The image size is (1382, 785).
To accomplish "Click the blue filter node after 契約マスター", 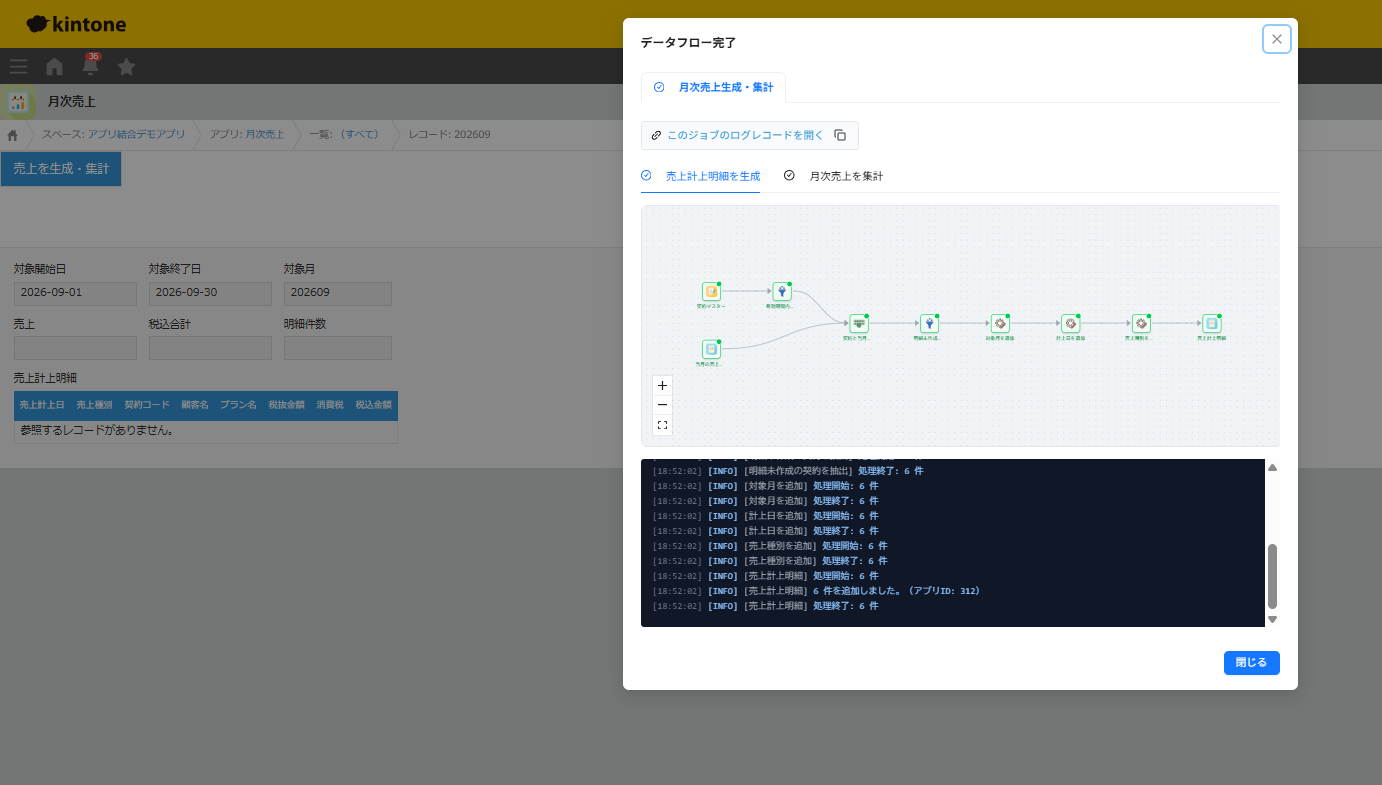I will pyautogui.click(x=782, y=291).
